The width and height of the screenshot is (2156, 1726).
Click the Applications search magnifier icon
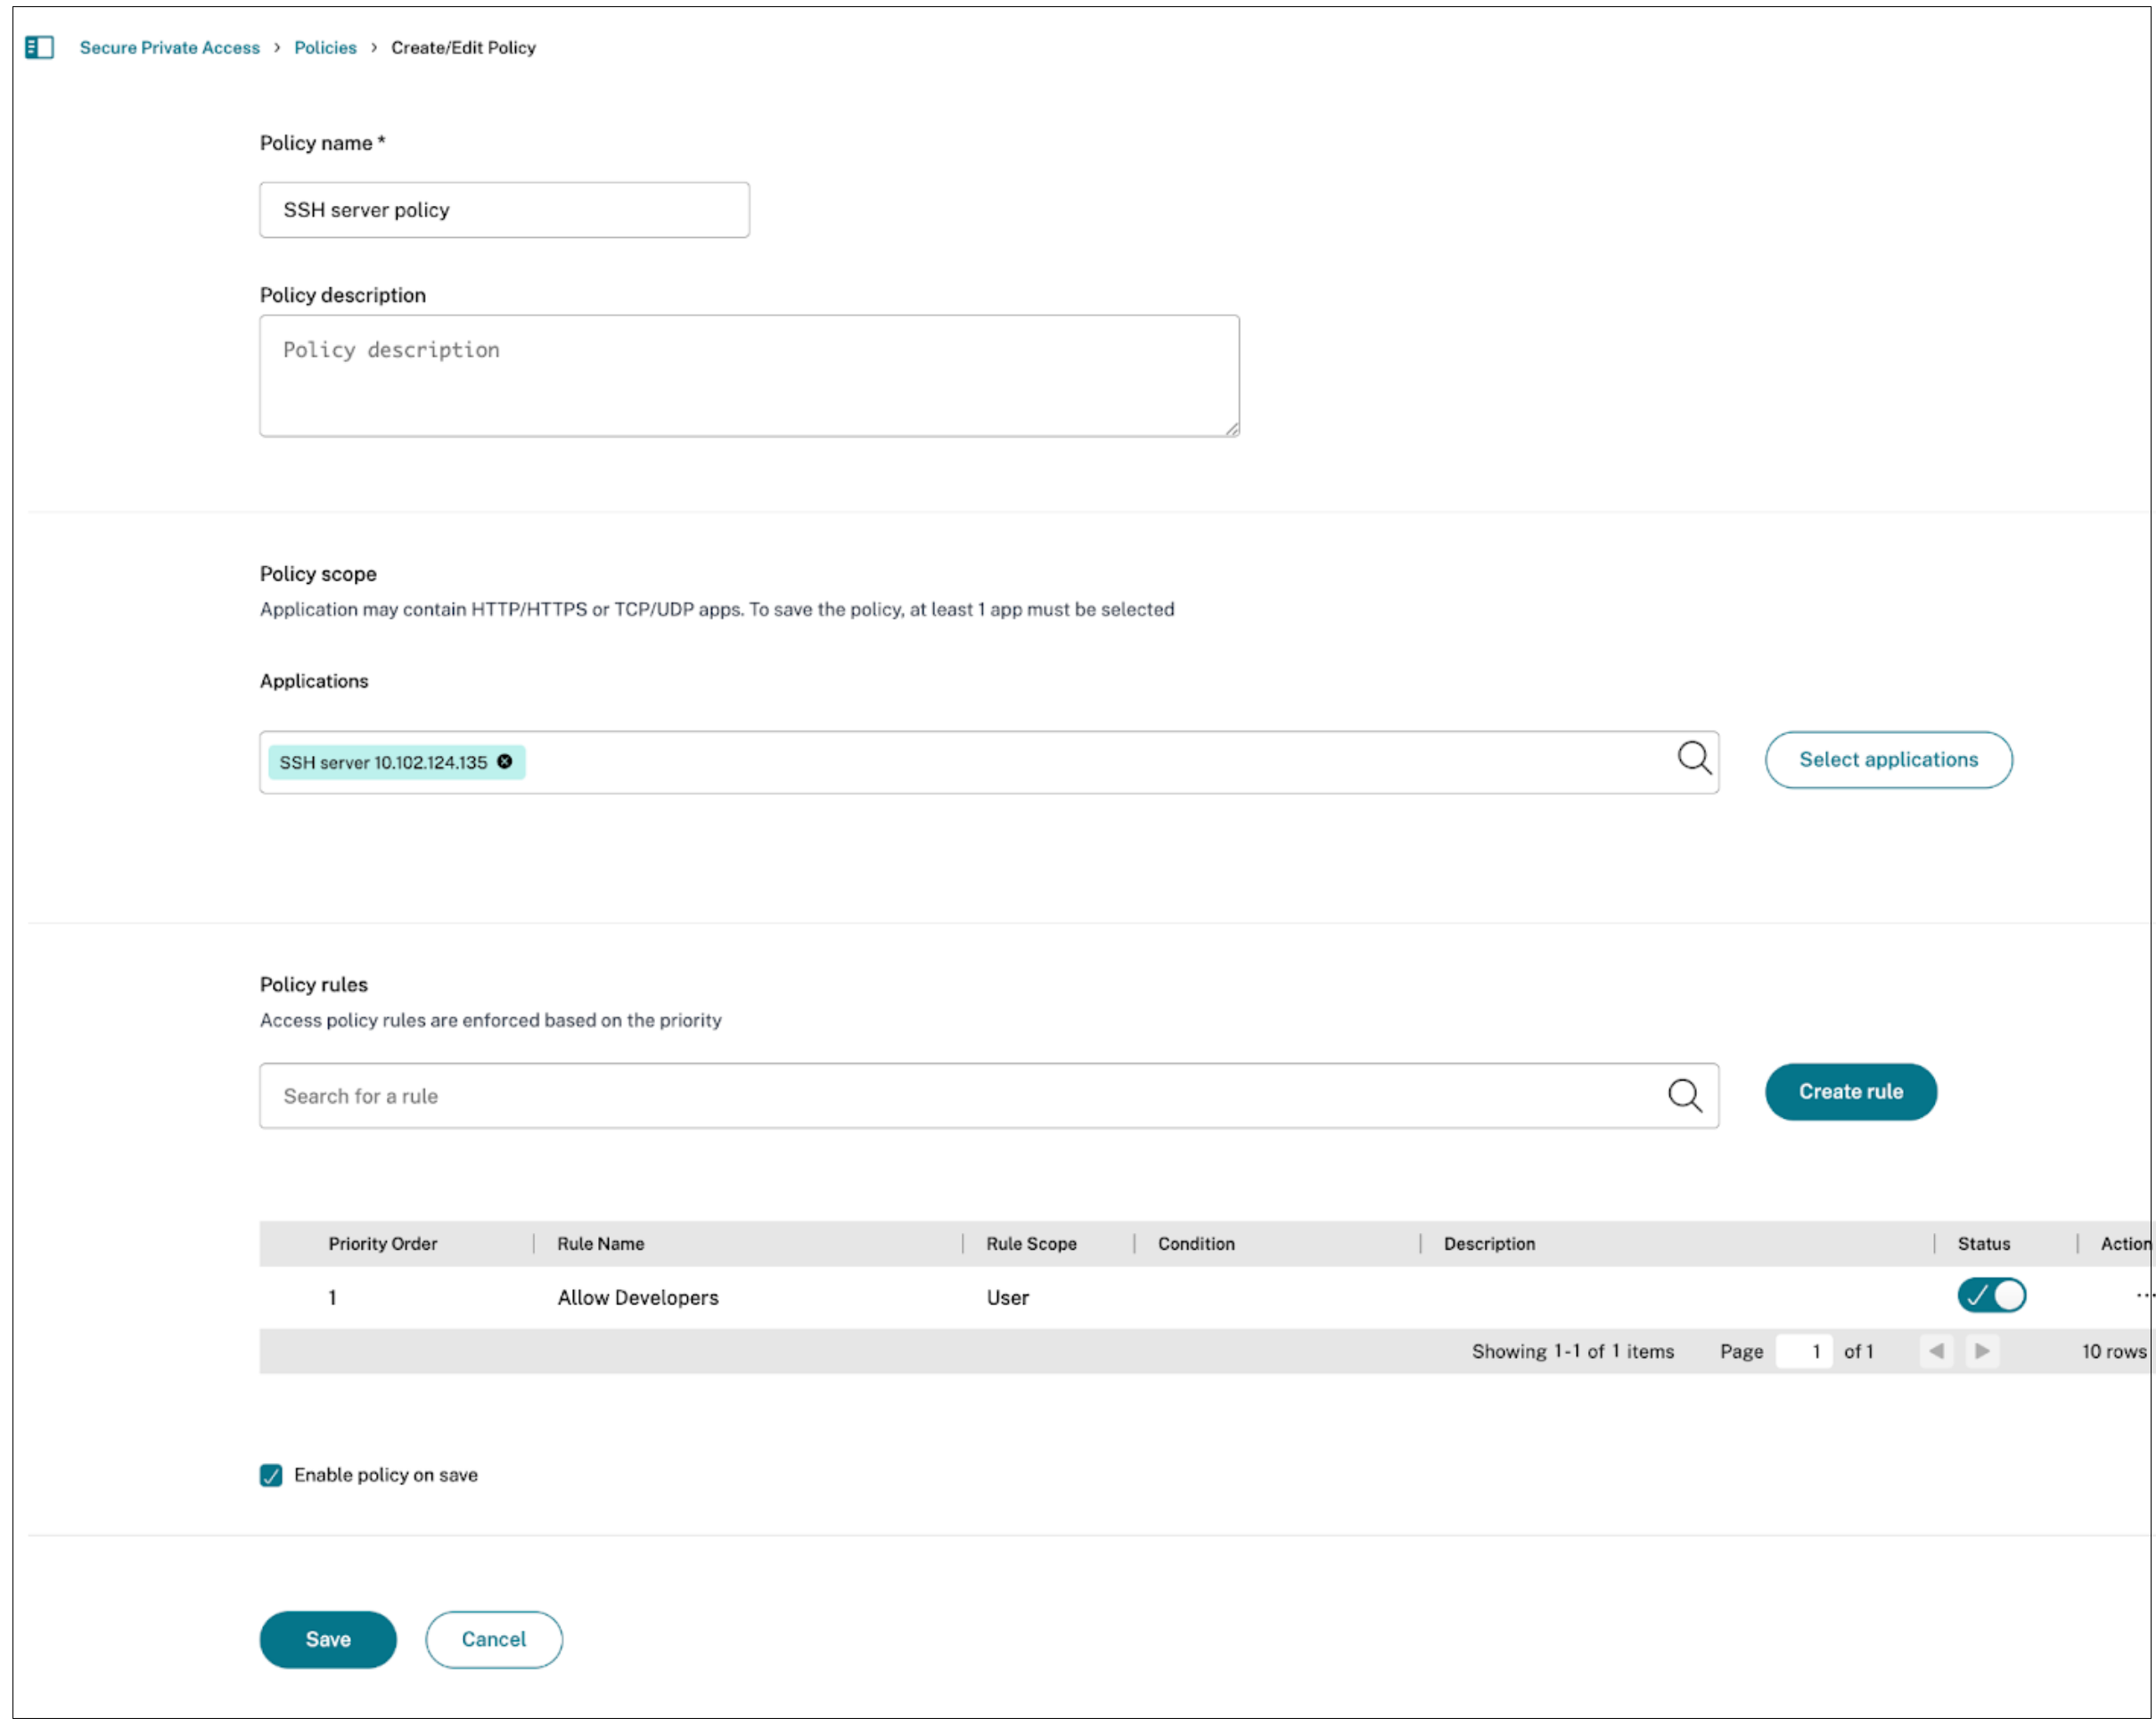tap(1694, 758)
